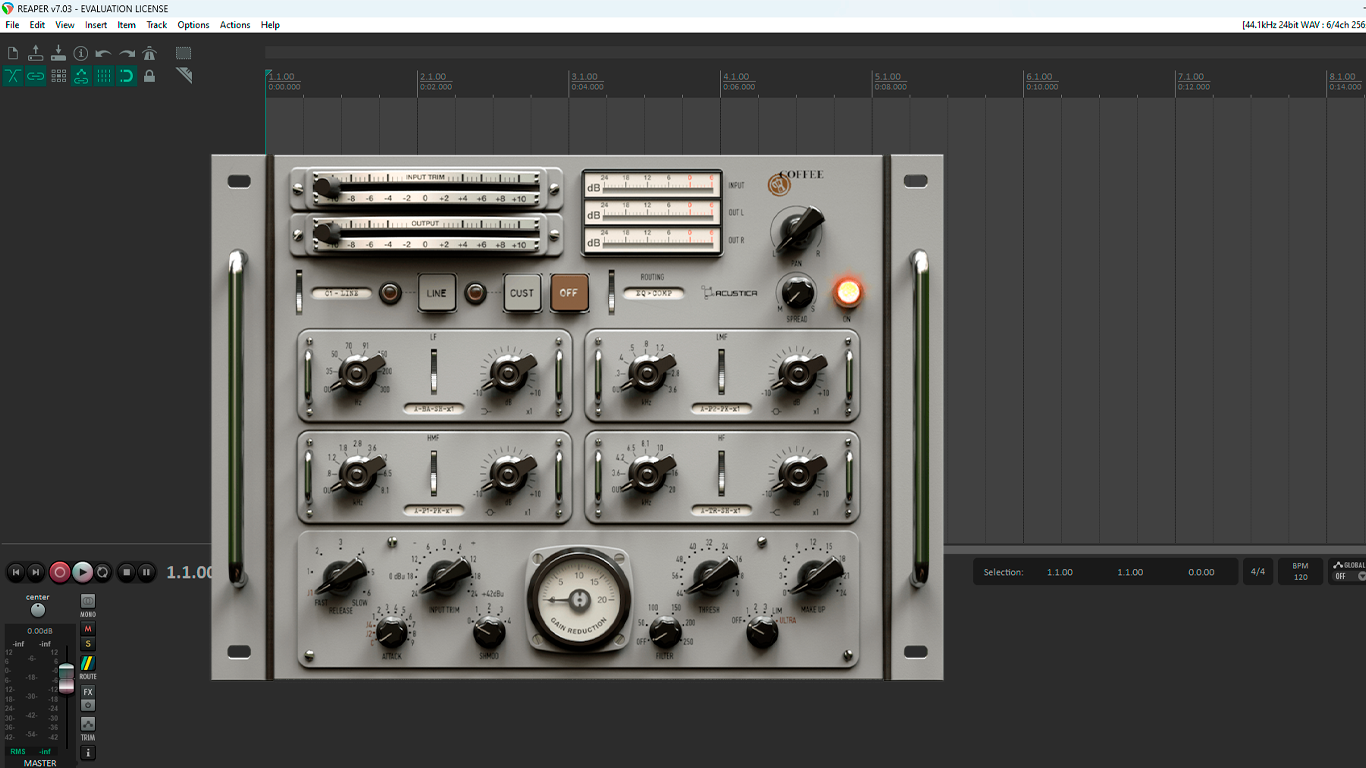Screen dimensions: 1366x768
Task: Open the File menu
Action: [x=12, y=25]
